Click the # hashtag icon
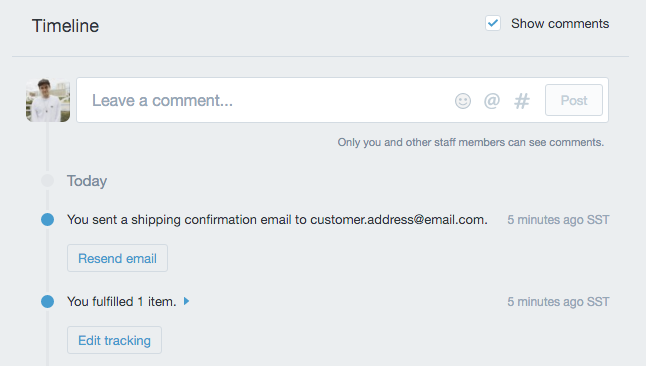 pos(522,101)
